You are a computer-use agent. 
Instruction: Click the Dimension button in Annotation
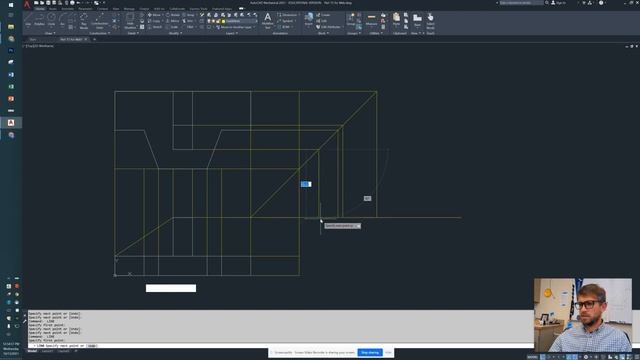(287, 15)
